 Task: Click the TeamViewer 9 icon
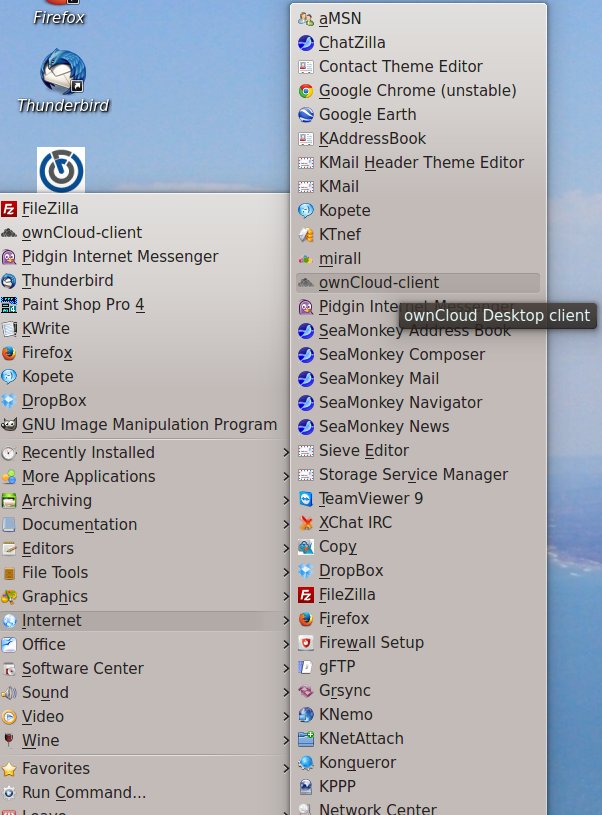pyautogui.click(x=306, y=499)
